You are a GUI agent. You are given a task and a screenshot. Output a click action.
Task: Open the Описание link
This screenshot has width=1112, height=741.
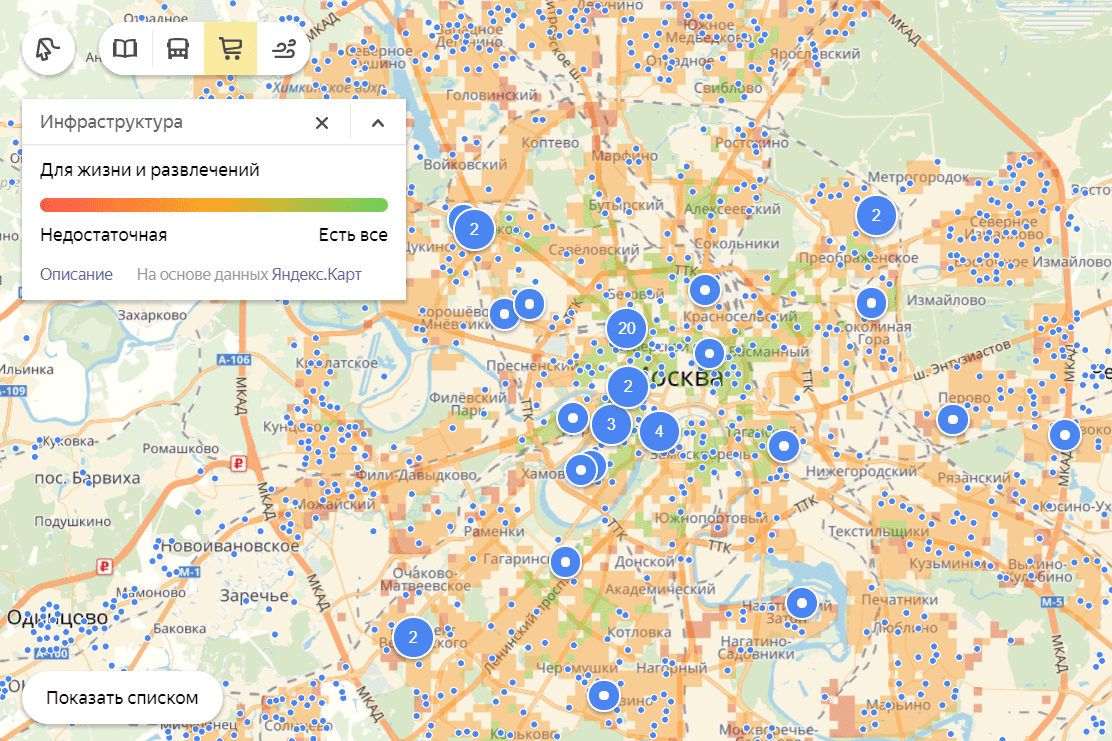(76, 274)
